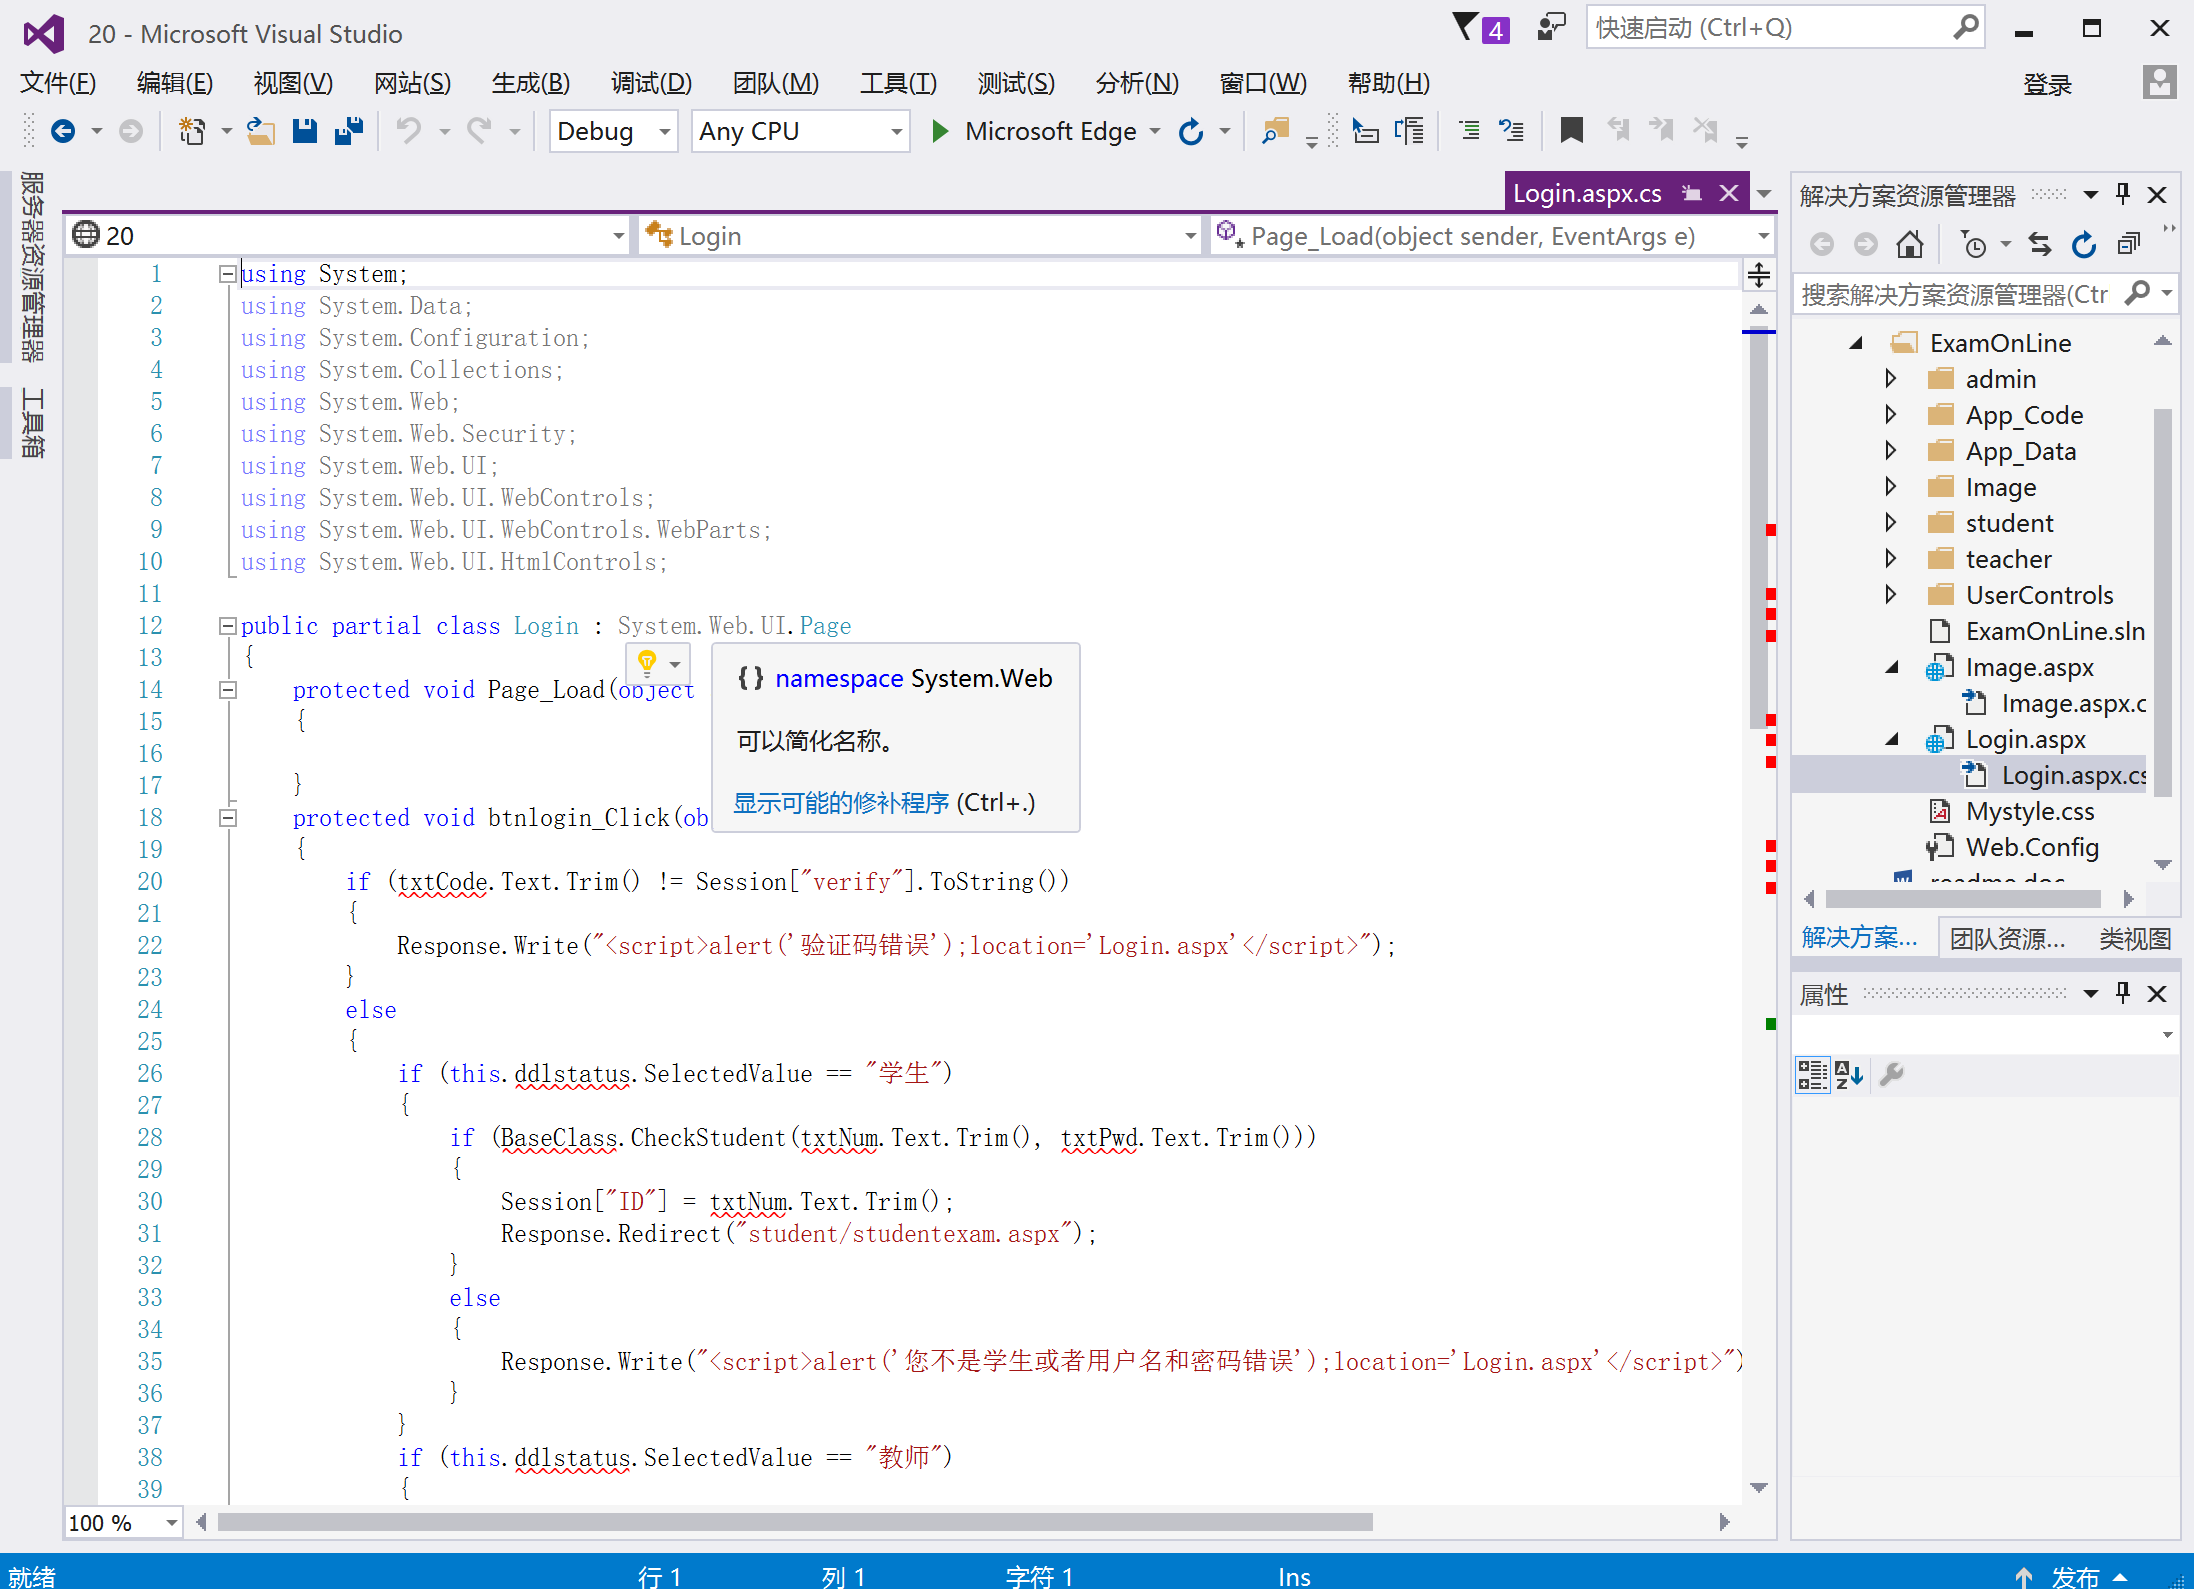Show categorized view in Properties panel
This screenshot has height=1589, width=2194.
1812,1075
